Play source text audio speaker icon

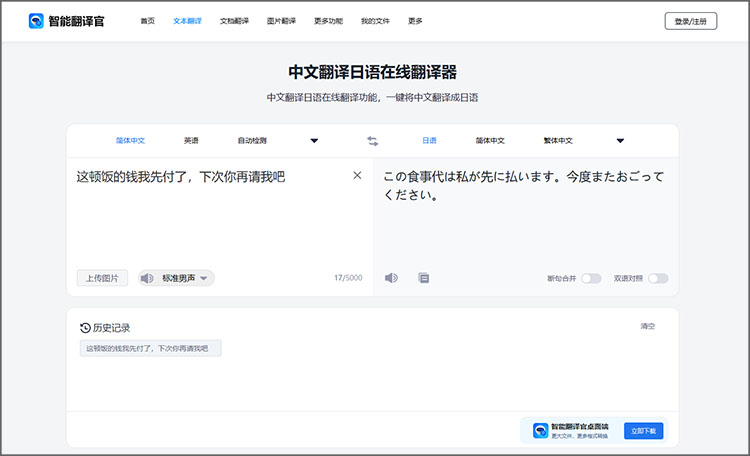pyautogui.click(x=147, y=278)
